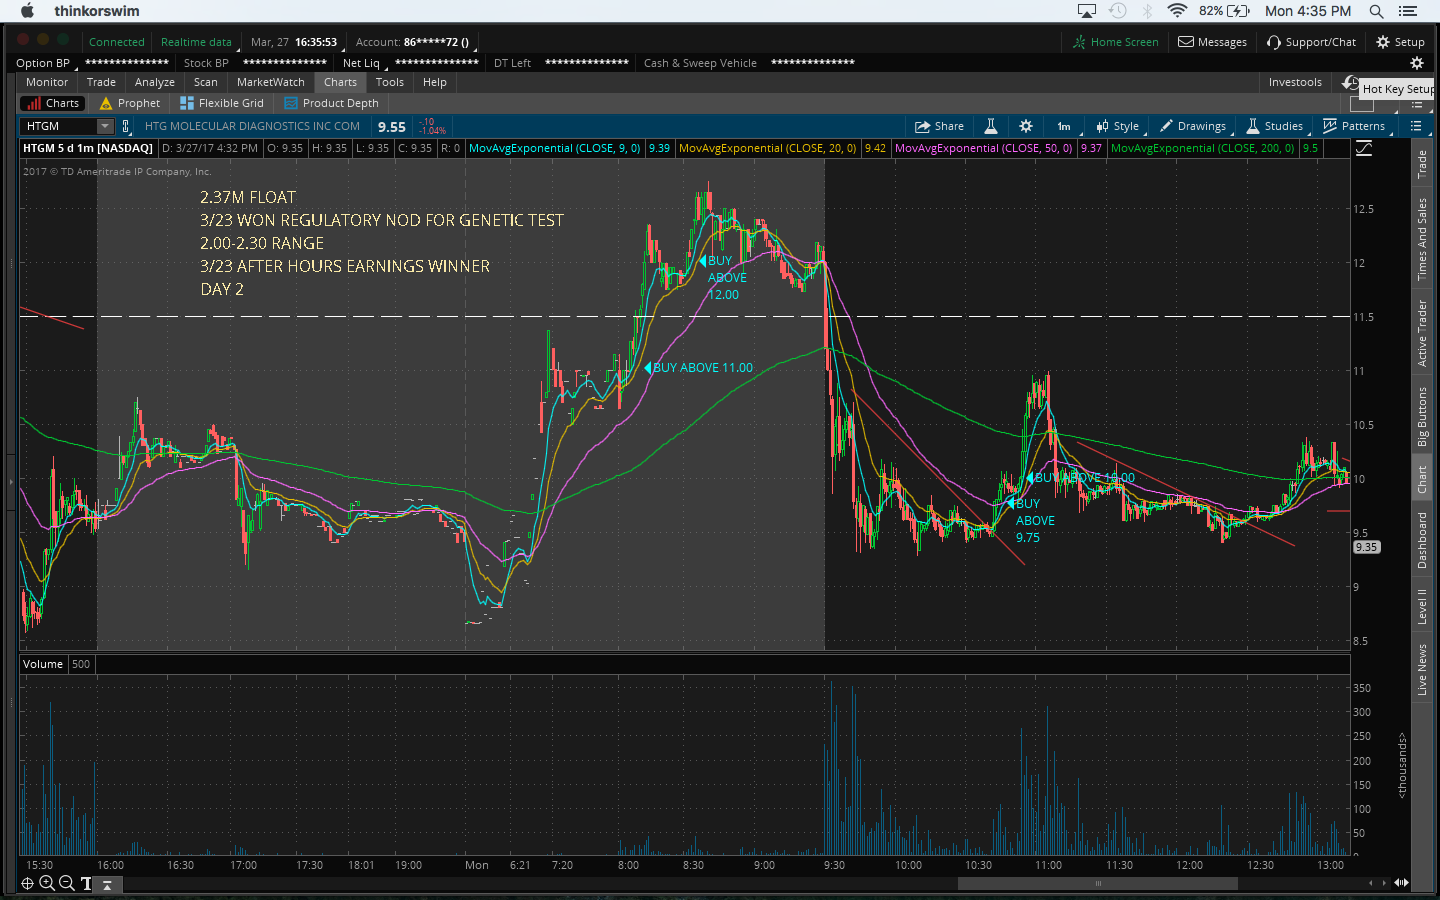Open Support/Chat

click(1311, 42)
